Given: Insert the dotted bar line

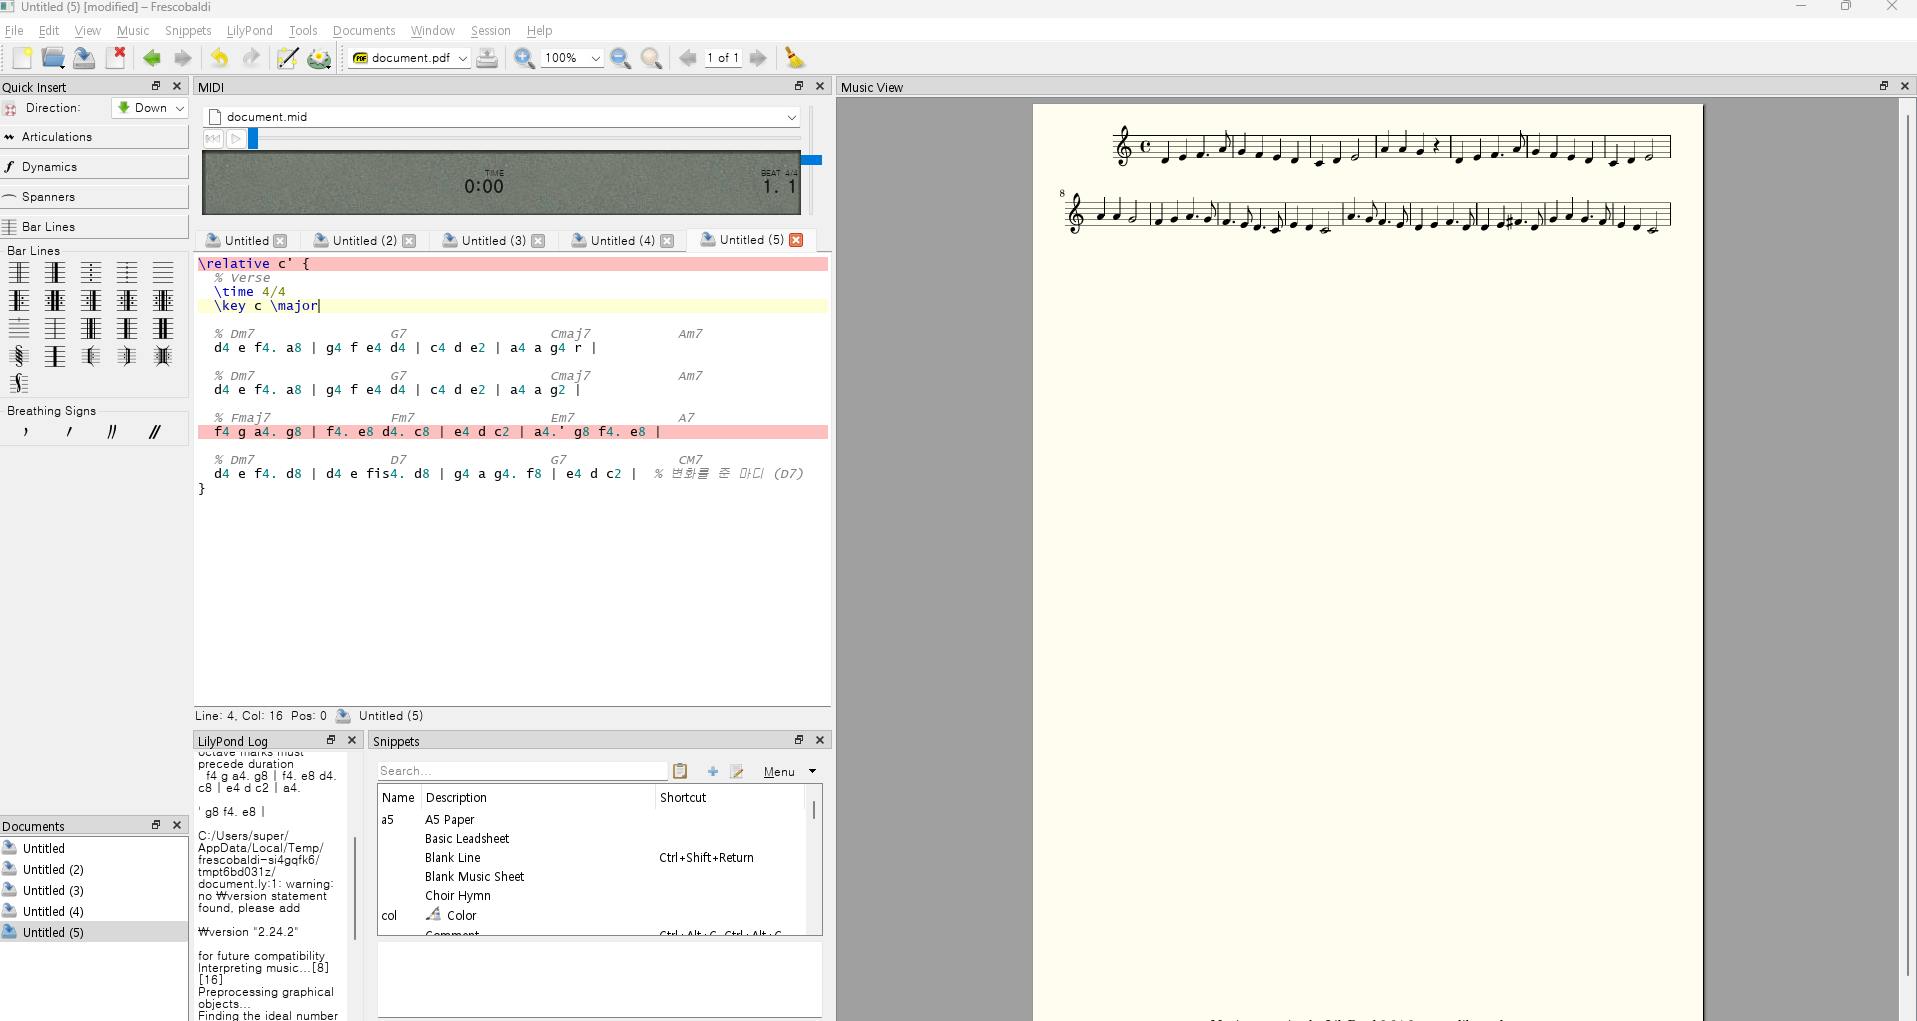Looking at the screenshot, I should (x=91, y=272).
